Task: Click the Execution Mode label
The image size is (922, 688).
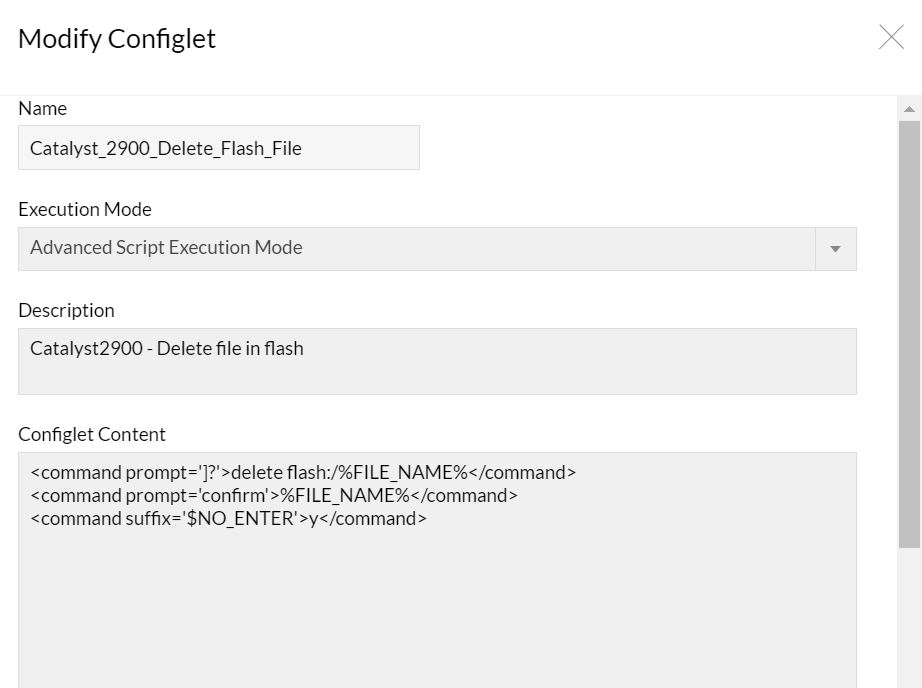Action: coord(85,209)
